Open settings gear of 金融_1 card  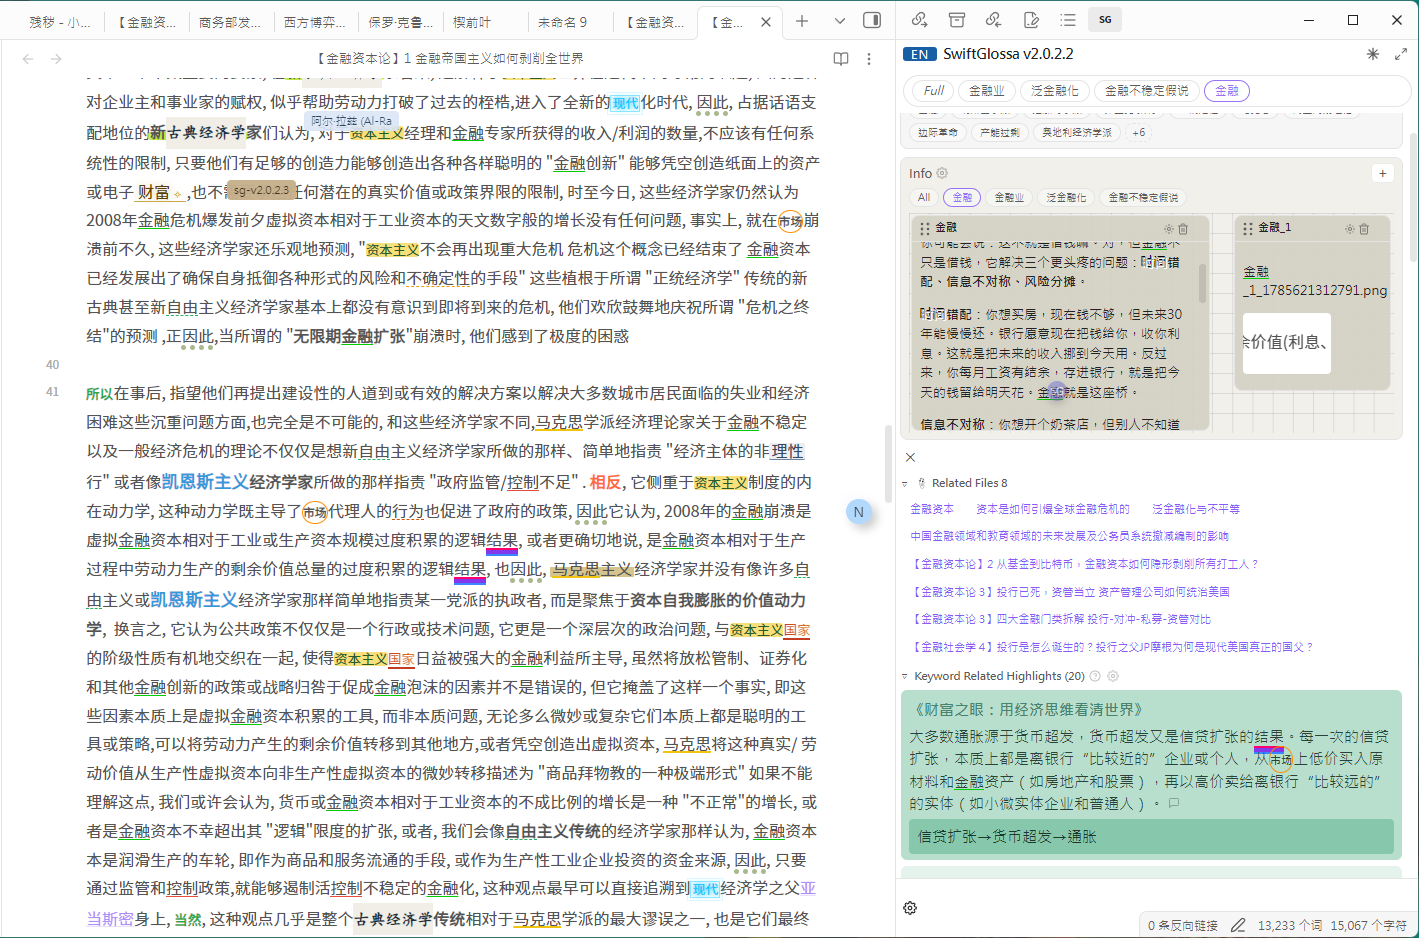1349,229
